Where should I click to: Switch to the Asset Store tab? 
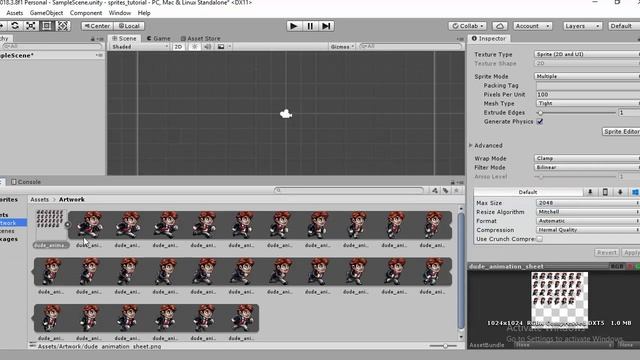click(x=200, y=38)
